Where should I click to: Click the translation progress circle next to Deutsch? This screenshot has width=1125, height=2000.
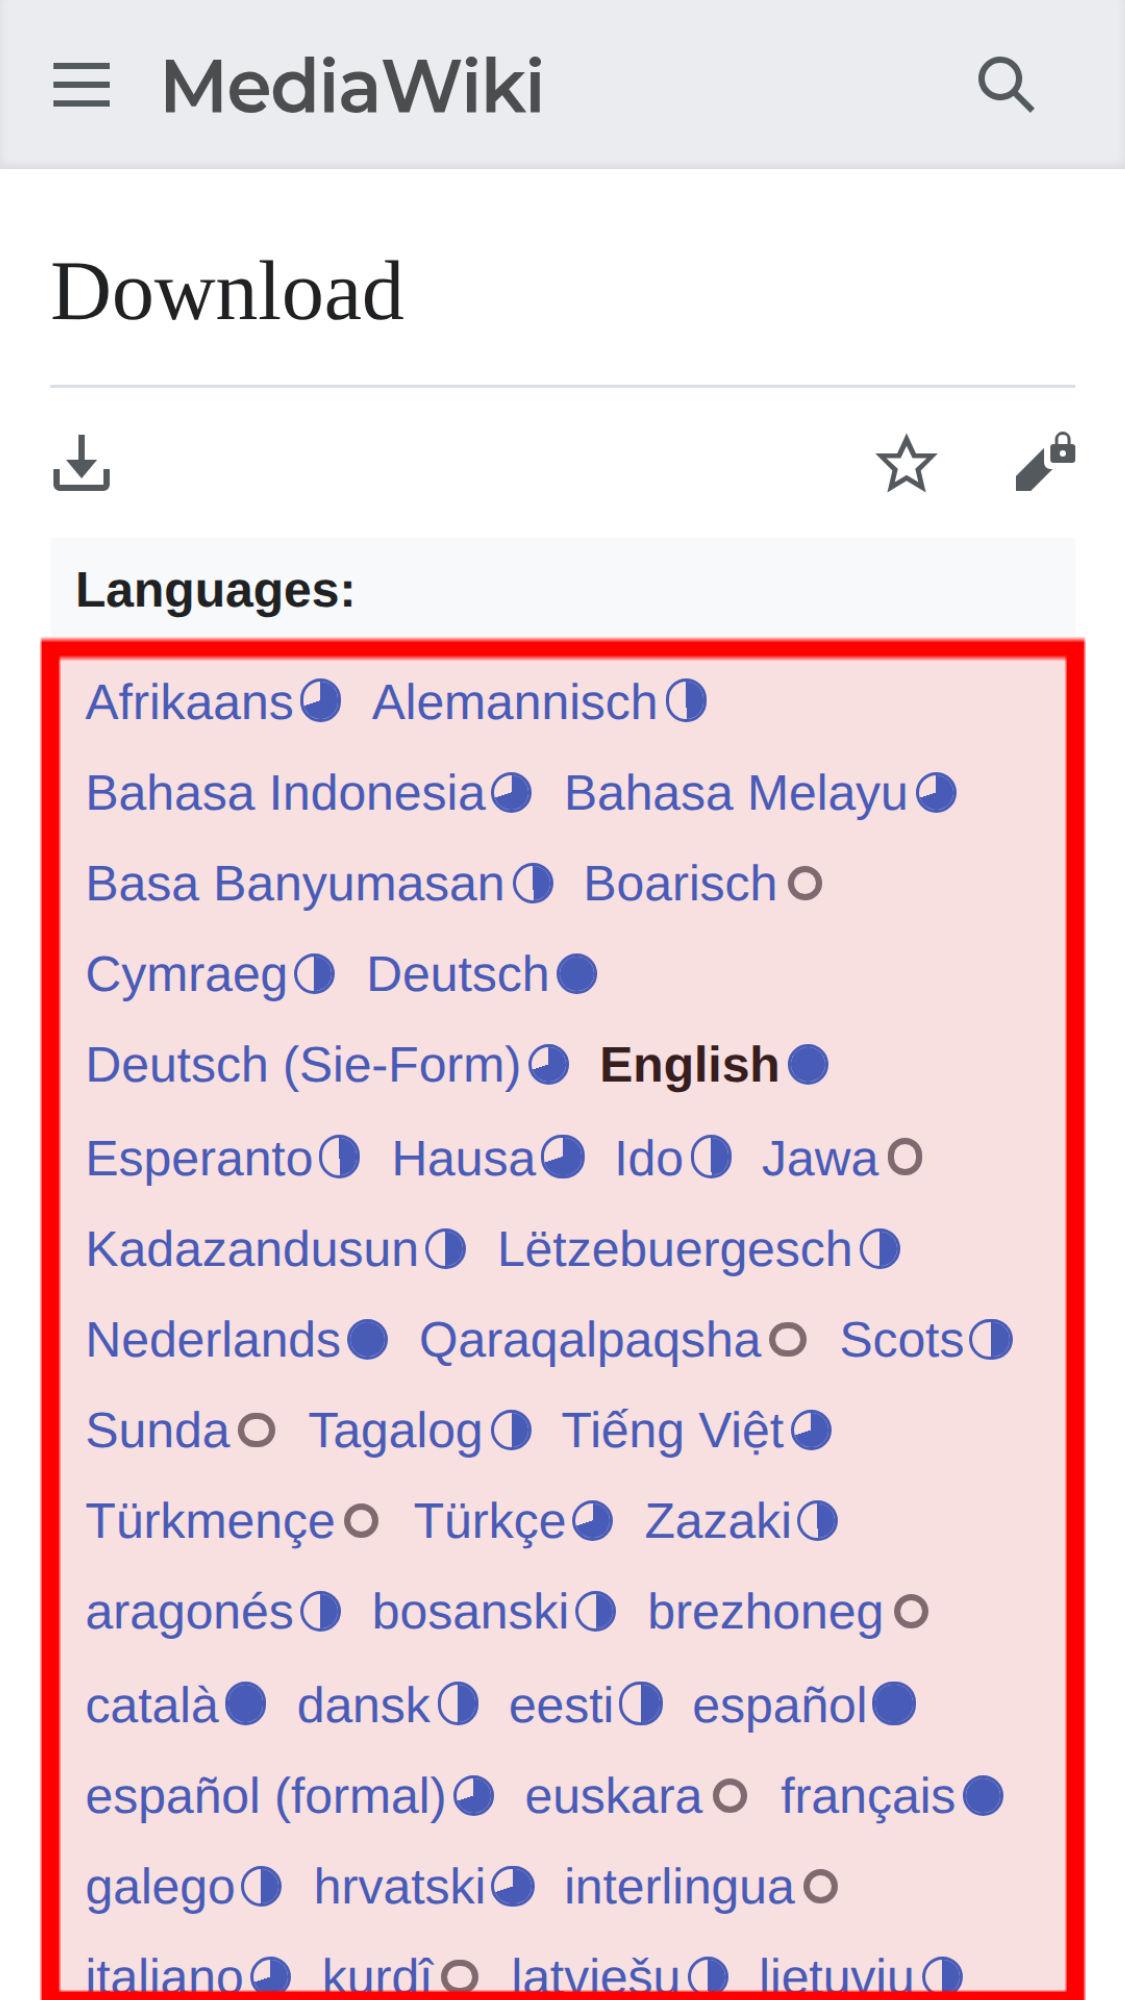(x=577, y=975)
